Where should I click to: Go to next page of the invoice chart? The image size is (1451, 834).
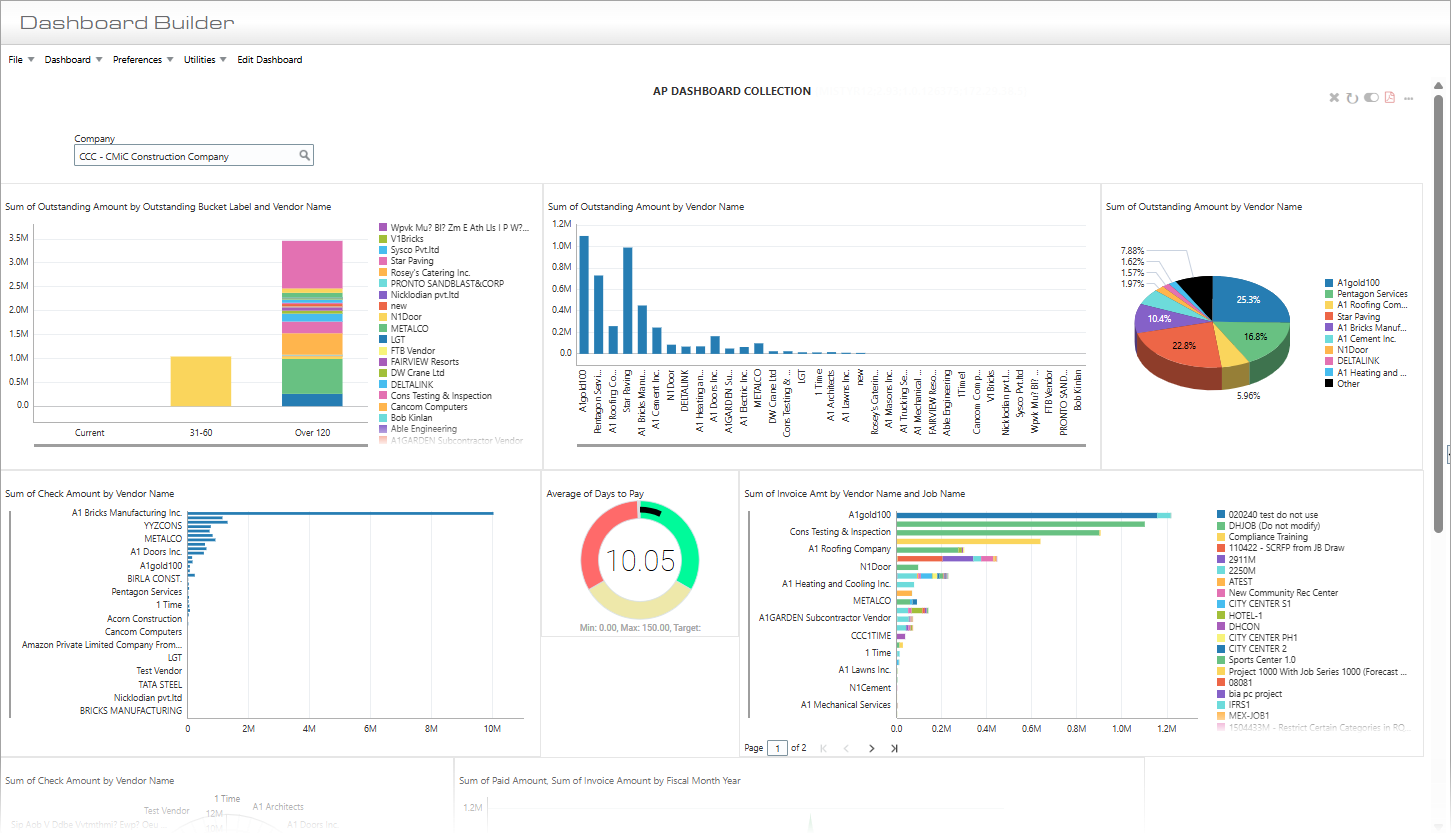(871, 747)
